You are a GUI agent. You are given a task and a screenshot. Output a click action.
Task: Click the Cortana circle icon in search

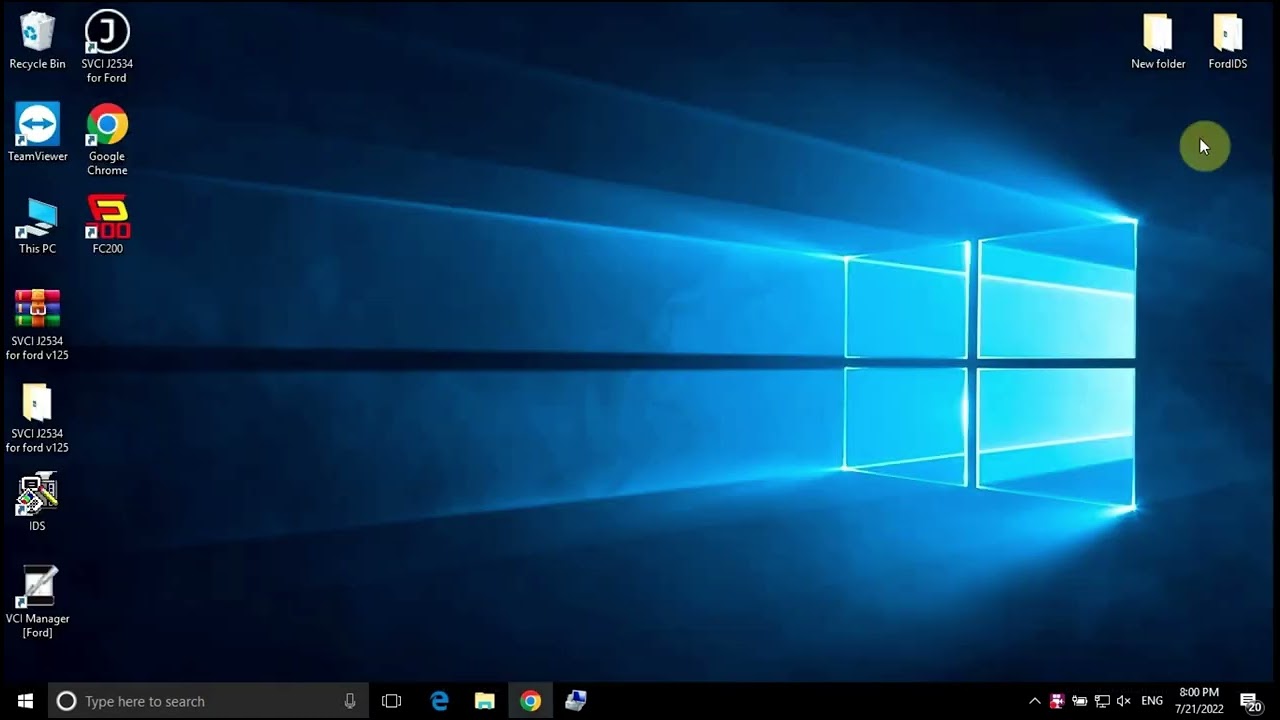(66, 701)
